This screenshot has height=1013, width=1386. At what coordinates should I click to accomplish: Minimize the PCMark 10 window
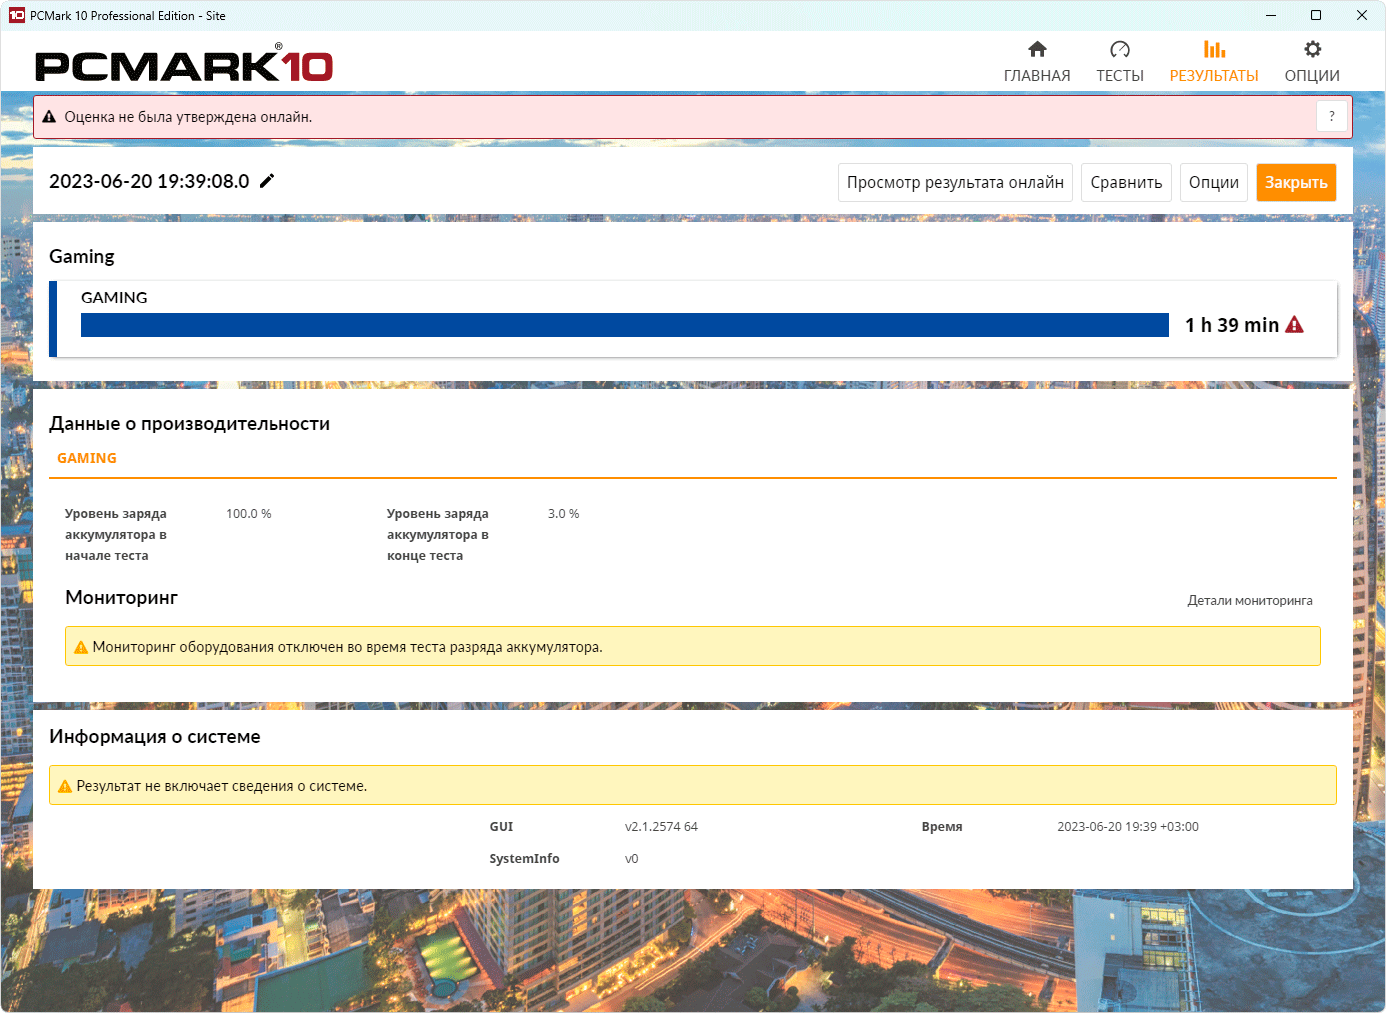(x=1271, y=15)
